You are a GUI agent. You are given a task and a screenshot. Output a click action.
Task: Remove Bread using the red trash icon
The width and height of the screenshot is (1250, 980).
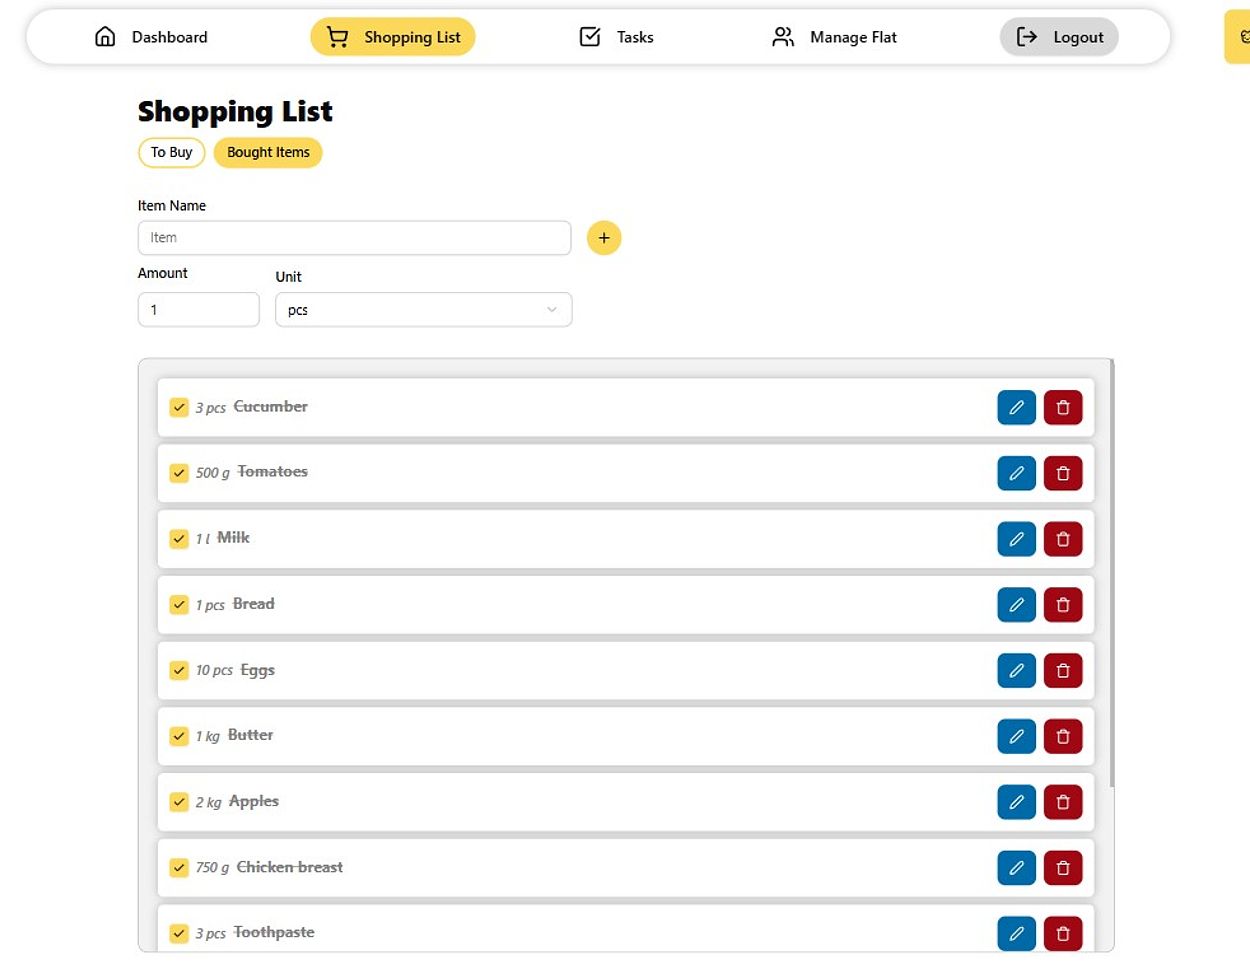click(x=1063, y=605)
